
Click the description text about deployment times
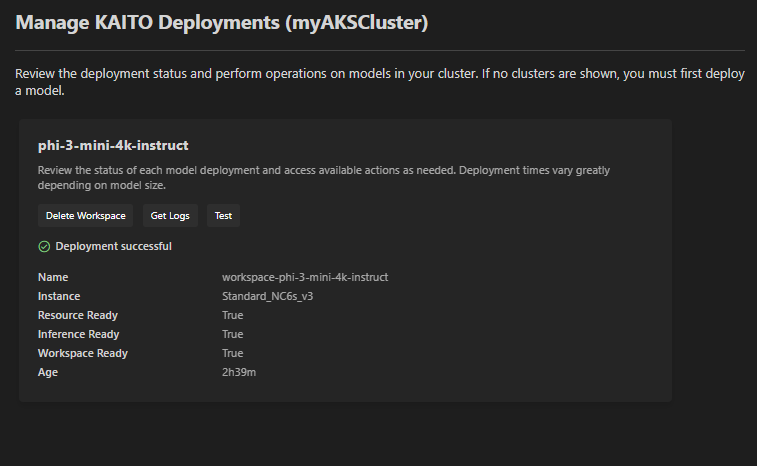324,178
